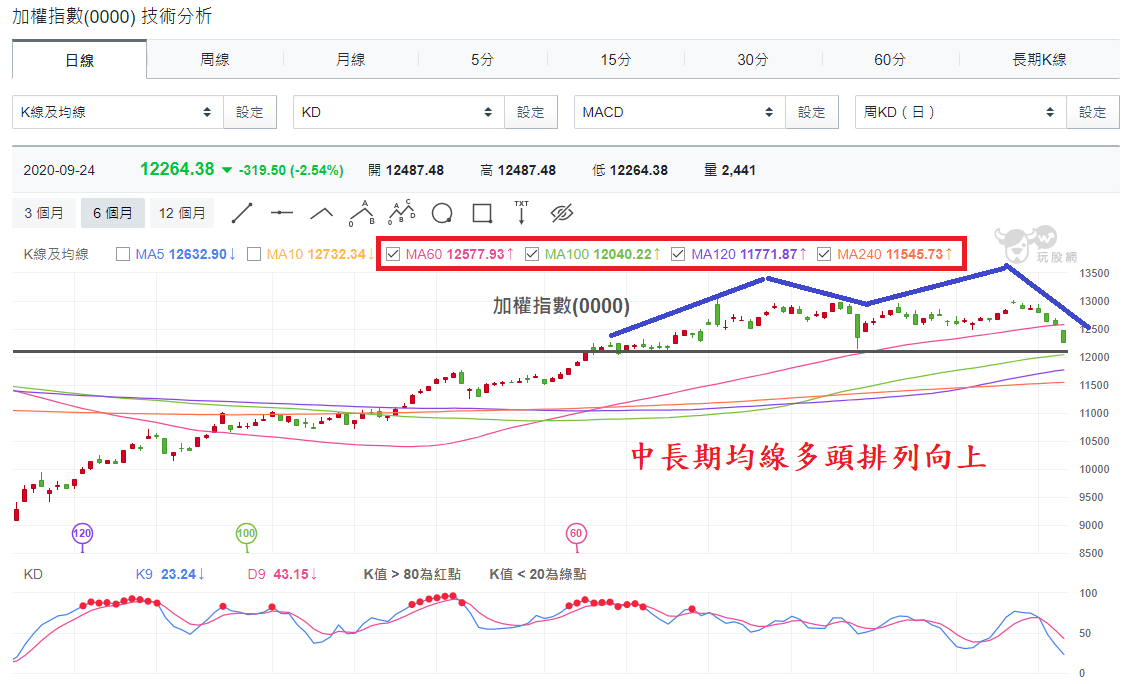Switch to the 日線 tab
Image resolution: width=1132 pixels, height=684 pixels.
coord(79,60)
